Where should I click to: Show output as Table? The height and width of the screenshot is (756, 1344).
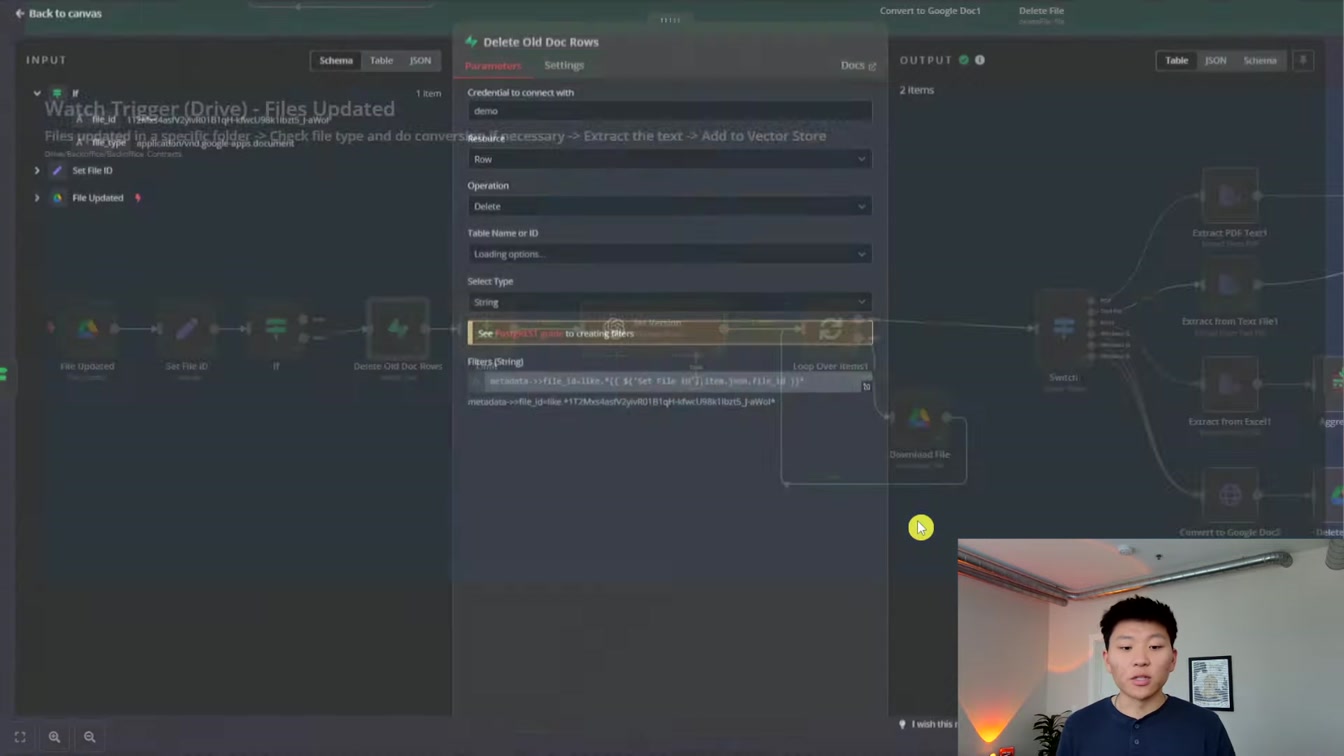pyautogui.click(x=1176, y=60)
